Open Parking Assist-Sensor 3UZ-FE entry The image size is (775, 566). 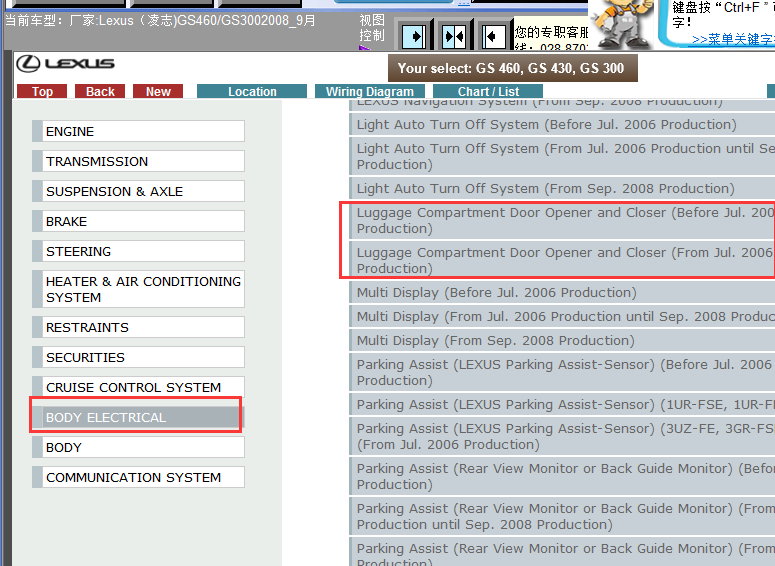coord(562,436)
